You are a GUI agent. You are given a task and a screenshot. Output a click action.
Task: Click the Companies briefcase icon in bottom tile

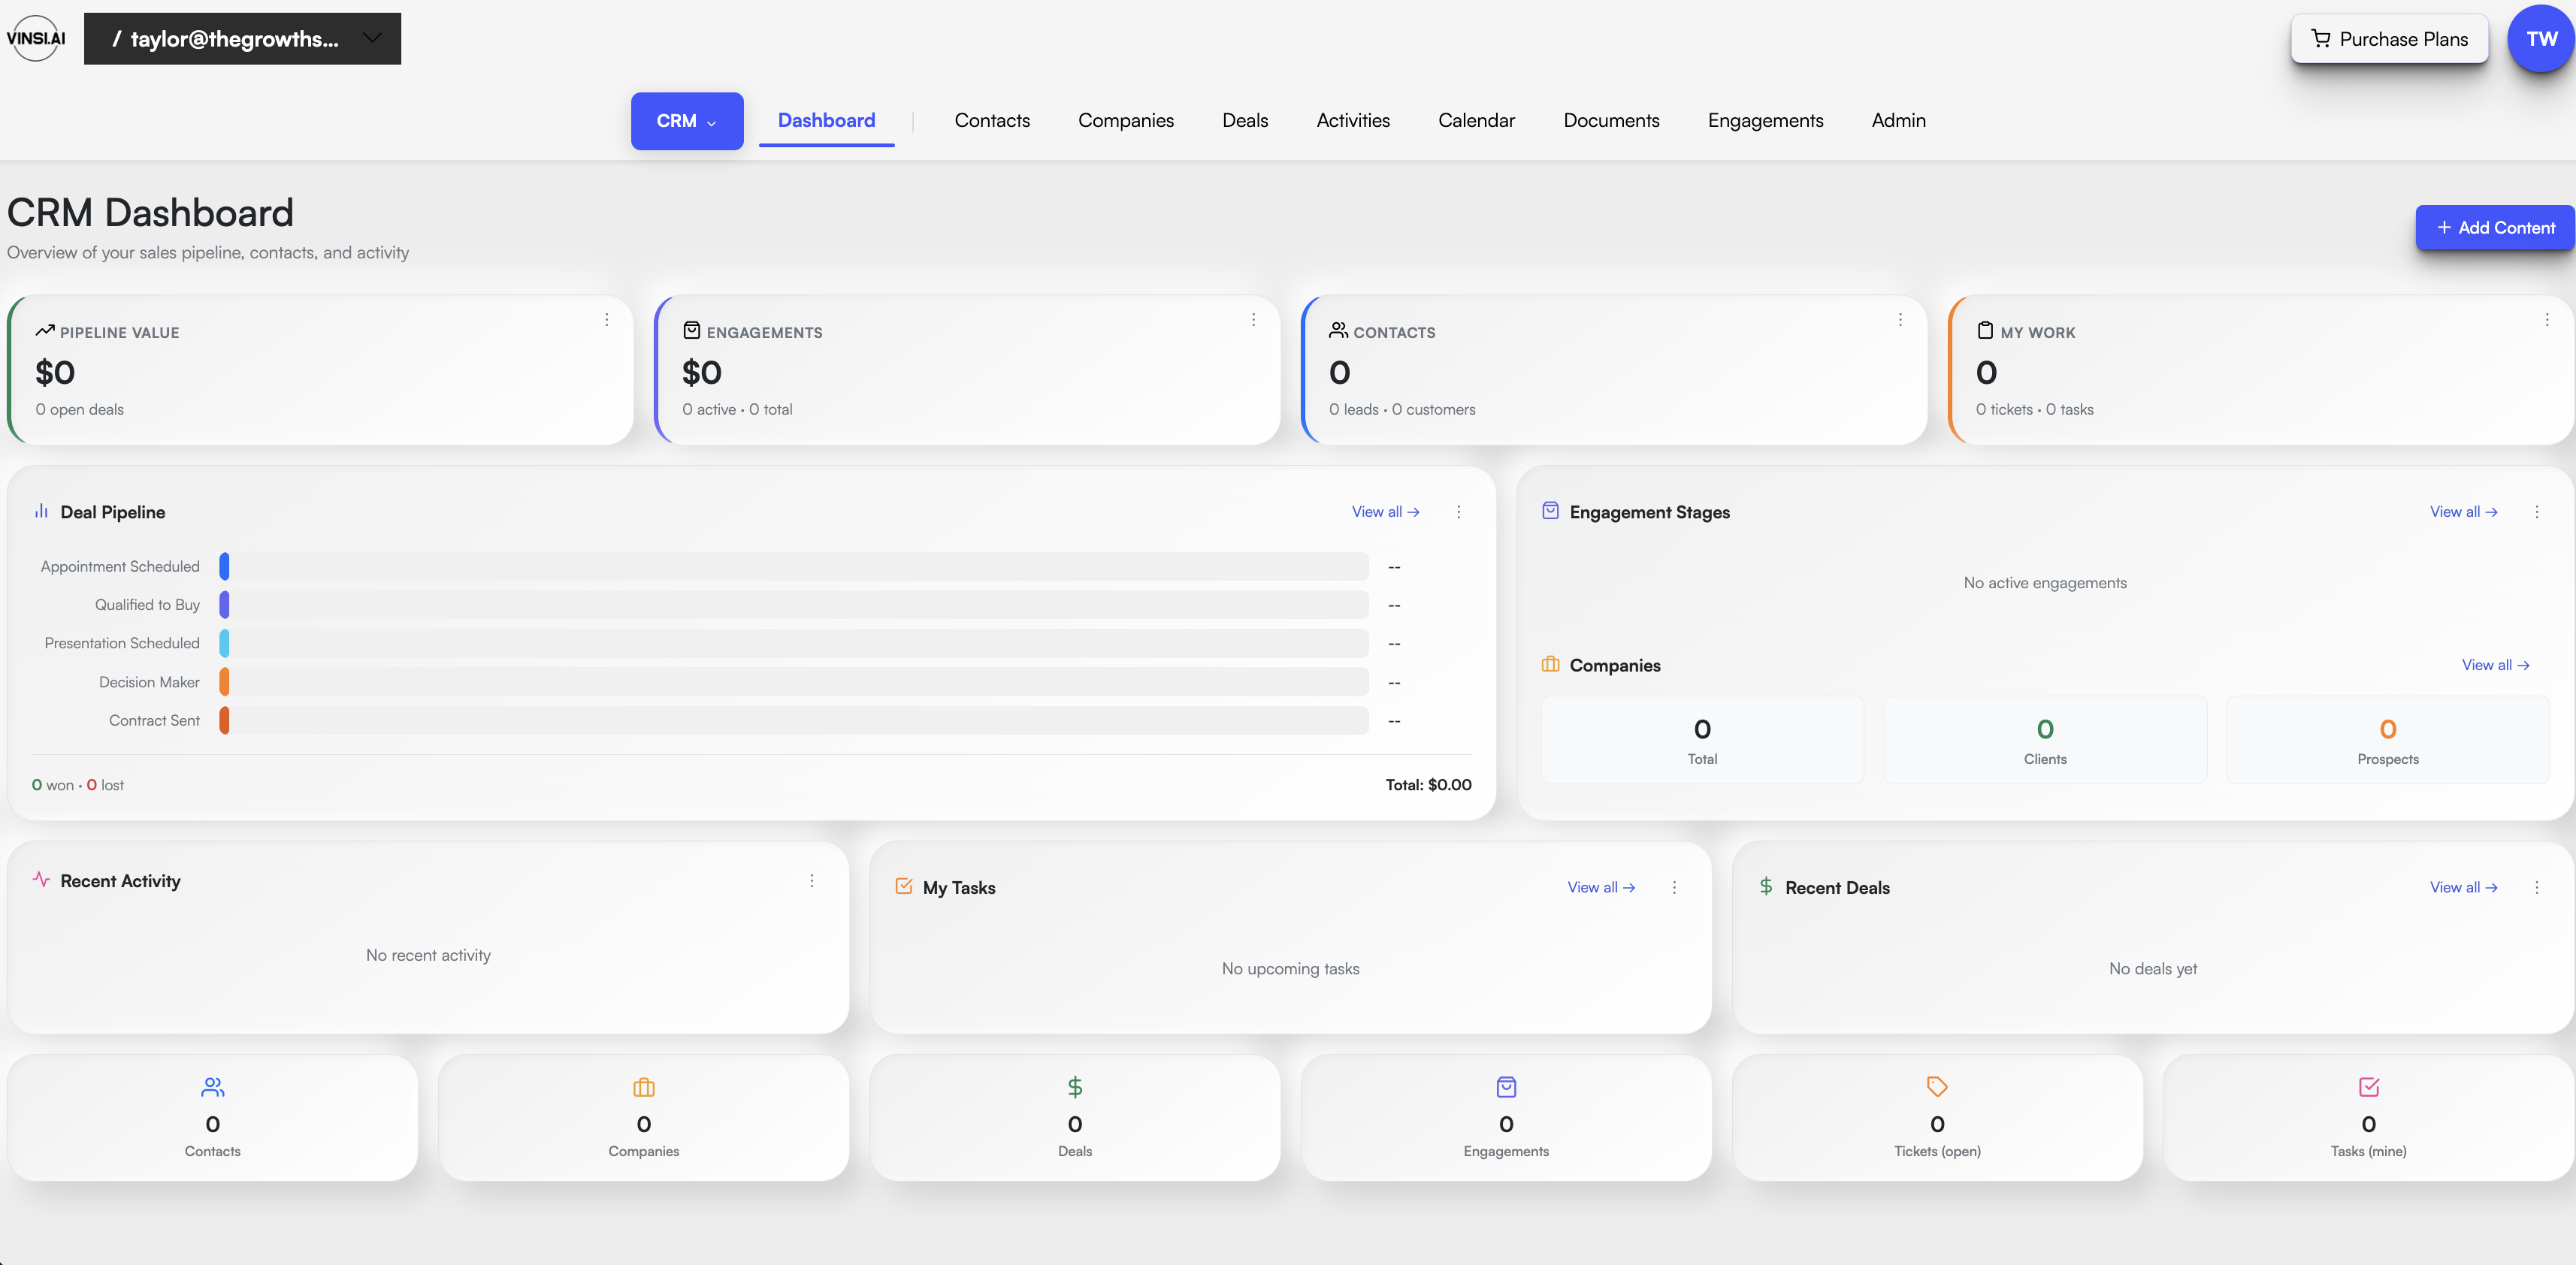point(644,1087)
